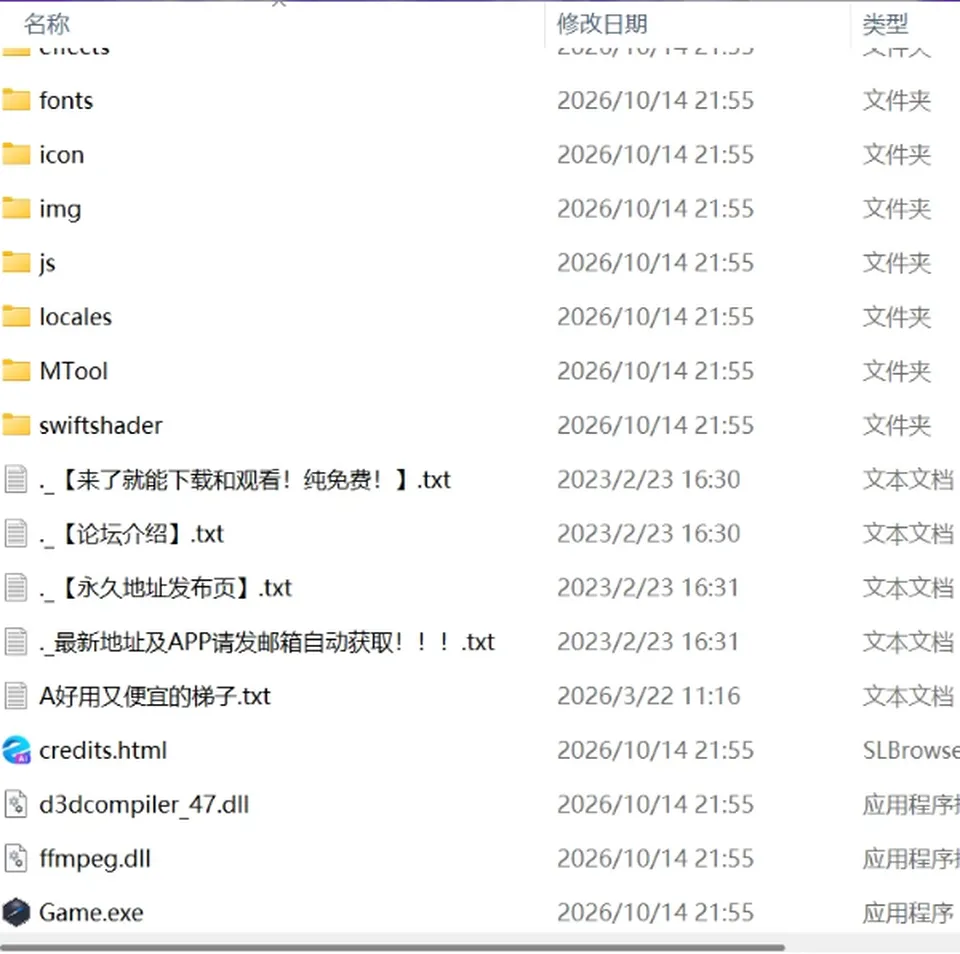Click the text file icon for 永久地址发布页
The width and height of the screenshot is (960, 954).
coord(16,587)
